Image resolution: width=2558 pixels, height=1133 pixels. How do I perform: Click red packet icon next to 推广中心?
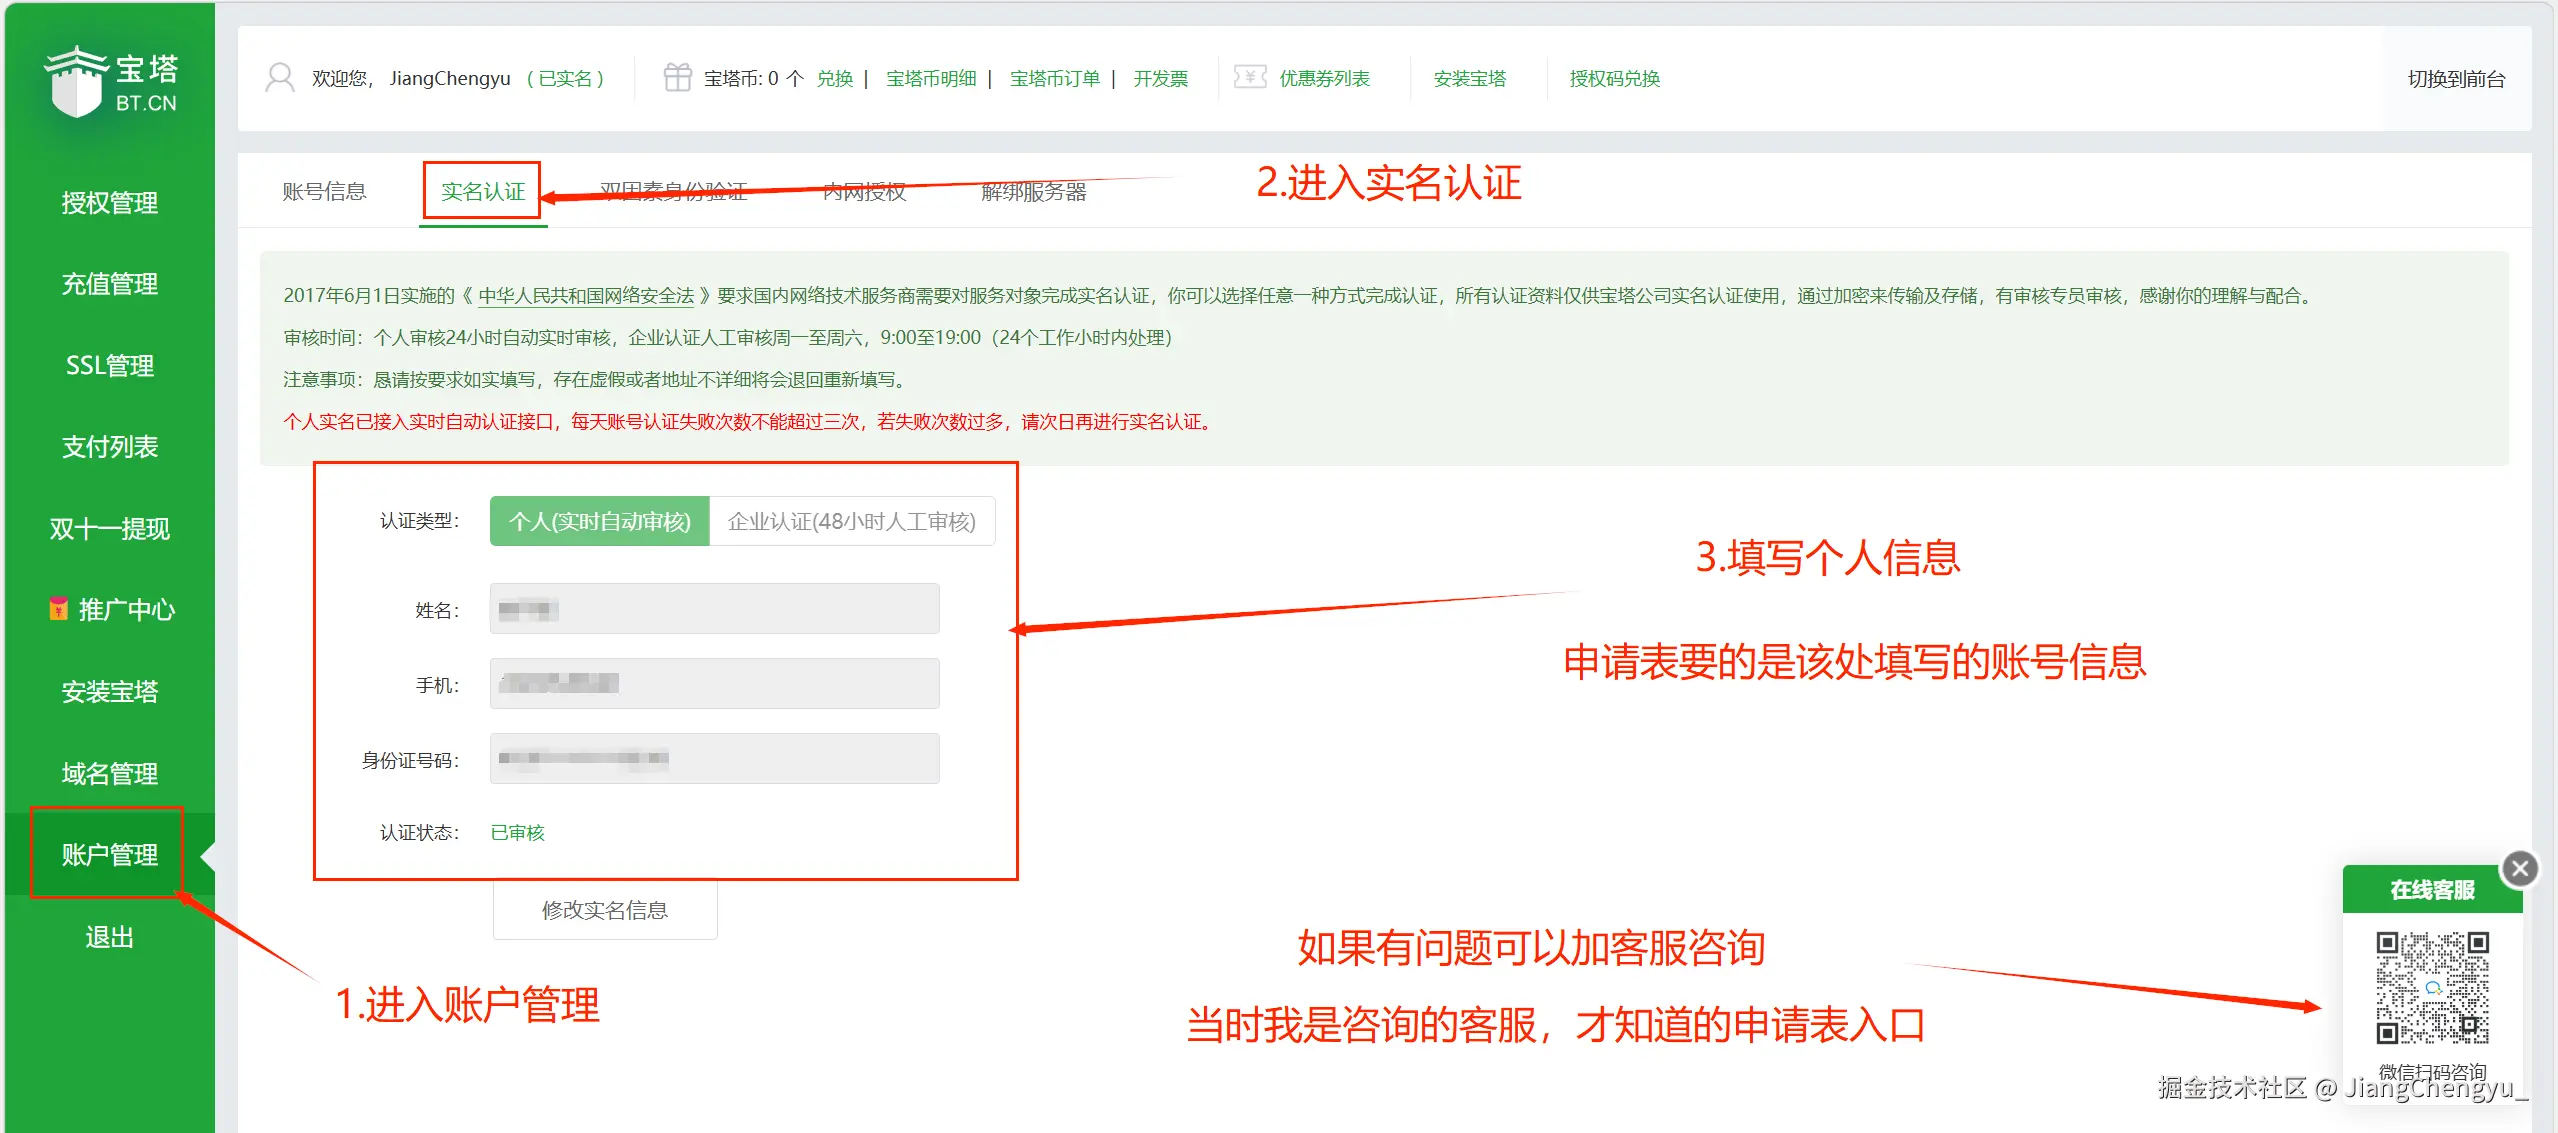pyautogui.click(x=59, y=609)
